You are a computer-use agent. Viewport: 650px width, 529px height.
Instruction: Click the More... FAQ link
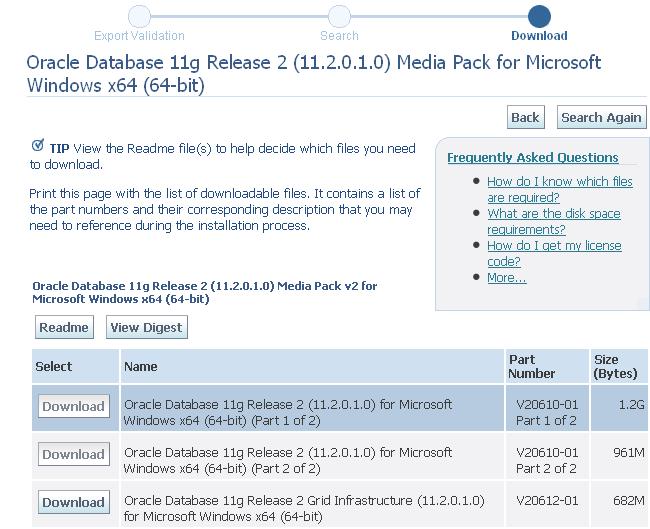(x=507, y=277)
